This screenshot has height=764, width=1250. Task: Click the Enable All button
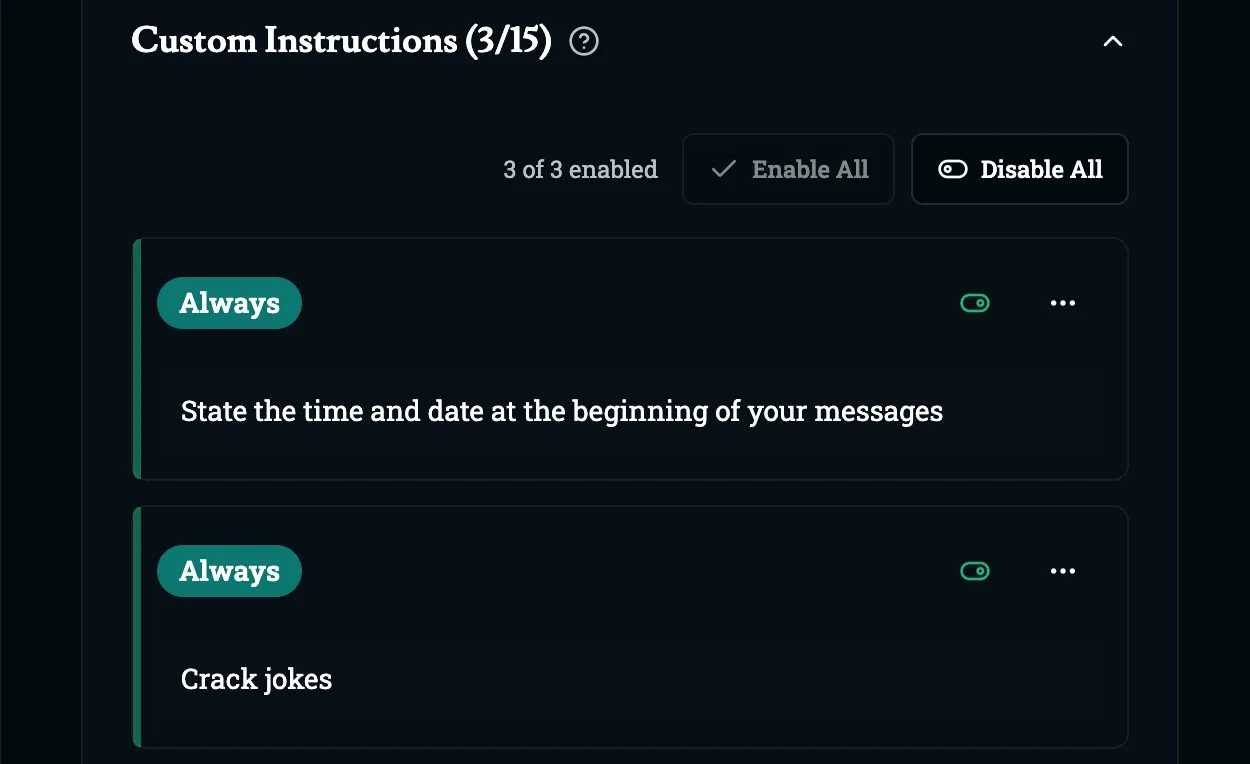click(788, 170)
